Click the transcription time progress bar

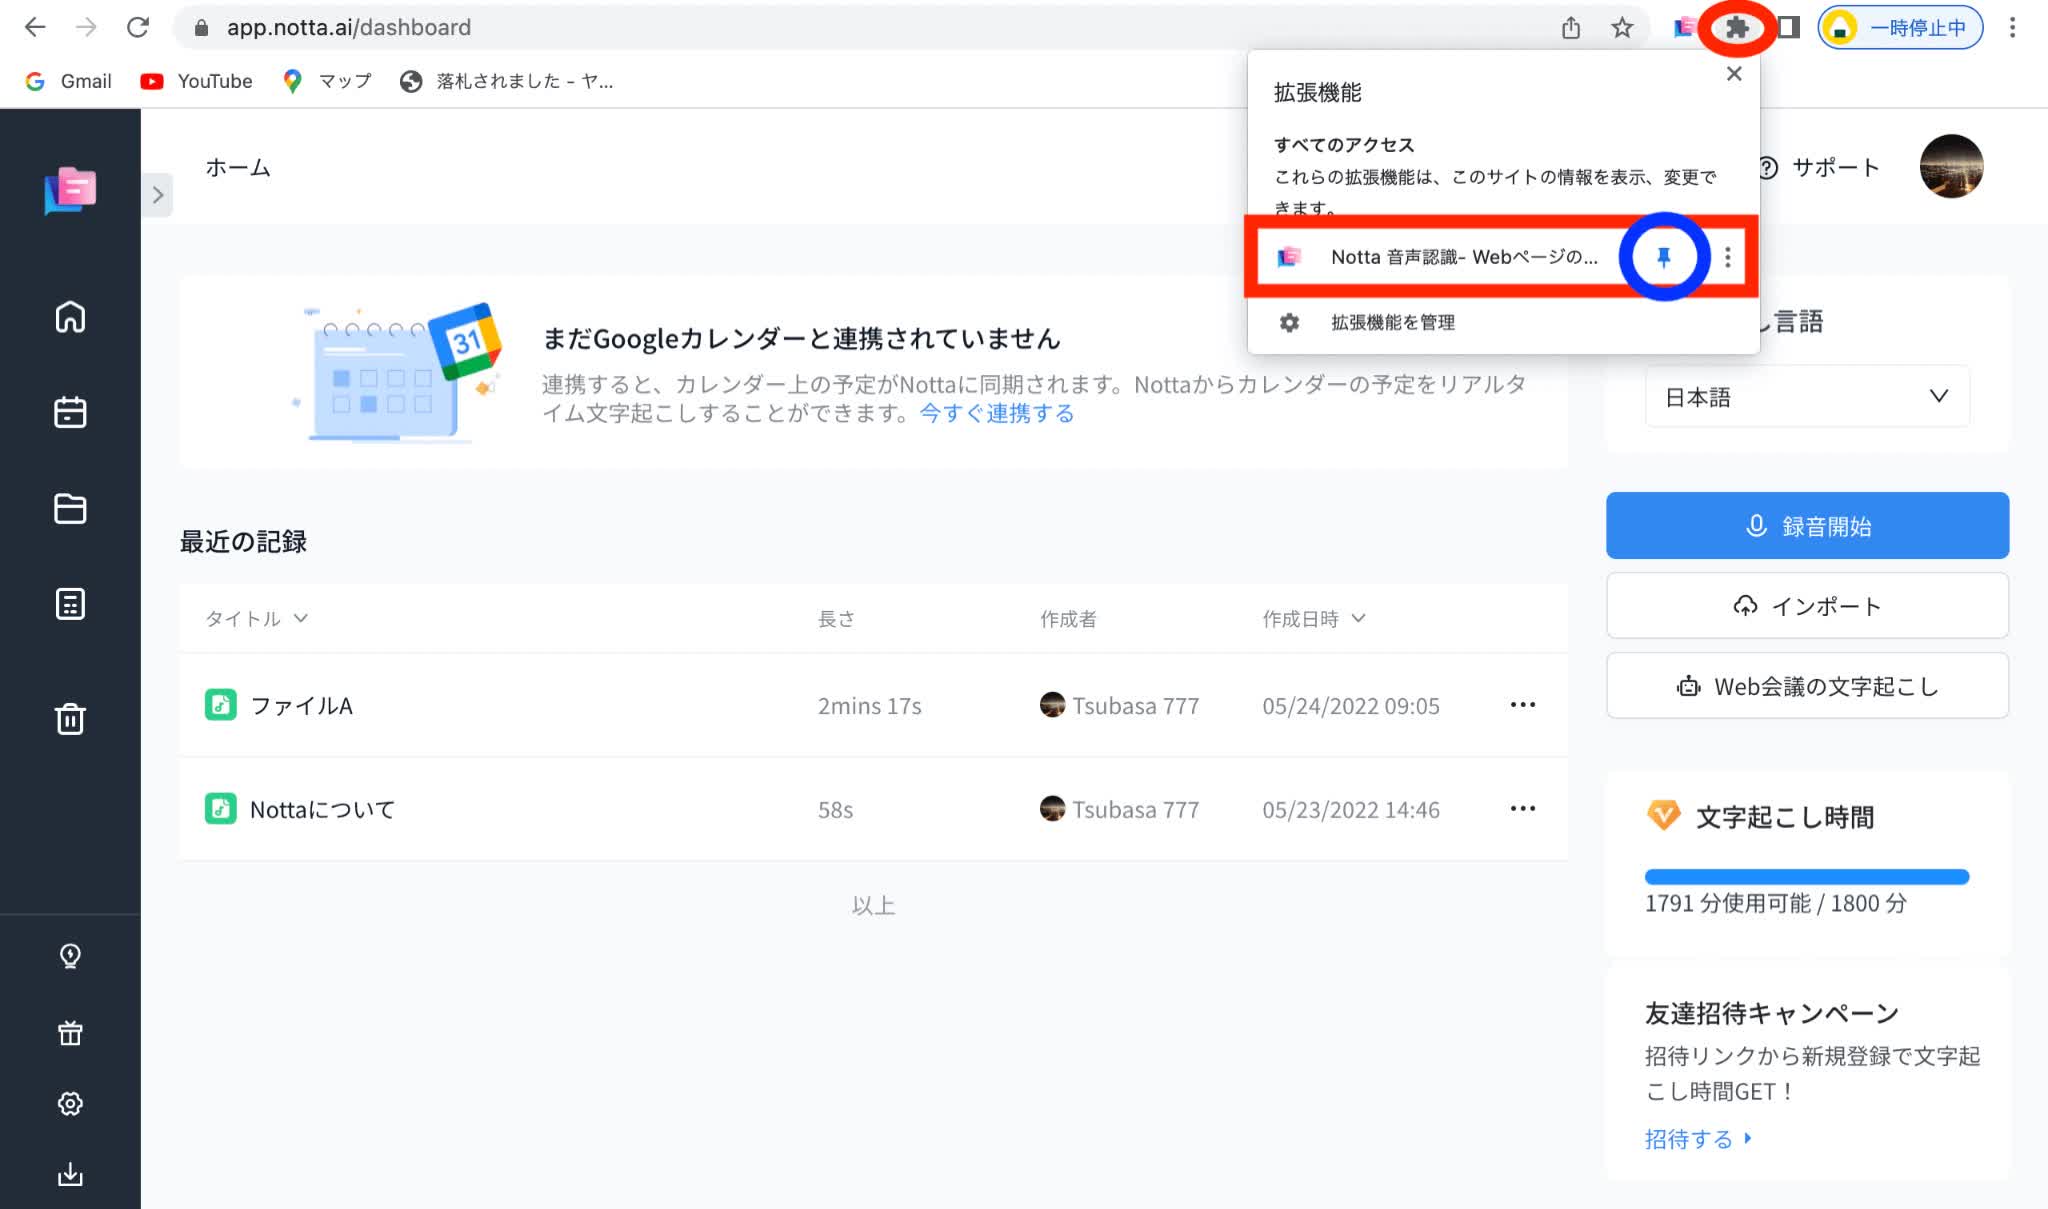1806,877
